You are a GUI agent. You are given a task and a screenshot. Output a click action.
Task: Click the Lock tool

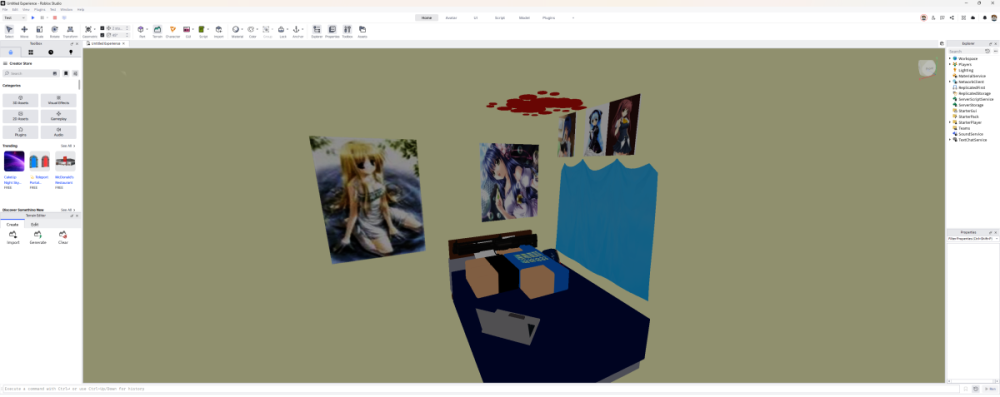281,30
